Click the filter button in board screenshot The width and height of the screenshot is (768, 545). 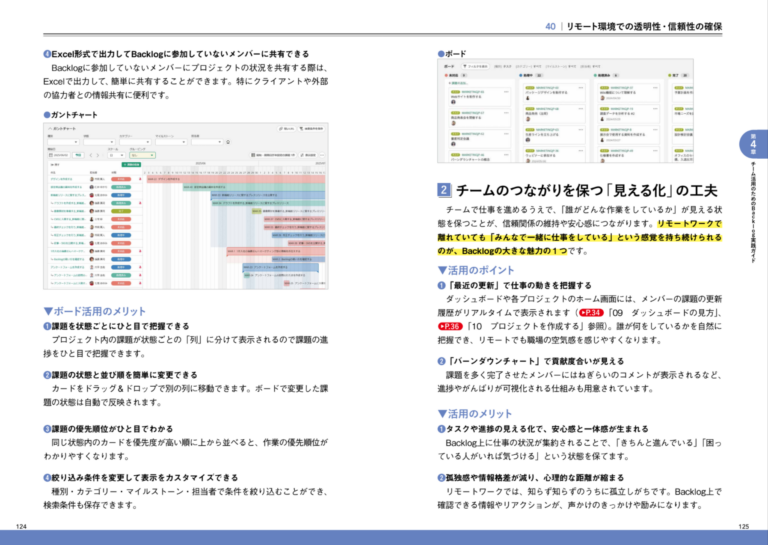[476, 66]
